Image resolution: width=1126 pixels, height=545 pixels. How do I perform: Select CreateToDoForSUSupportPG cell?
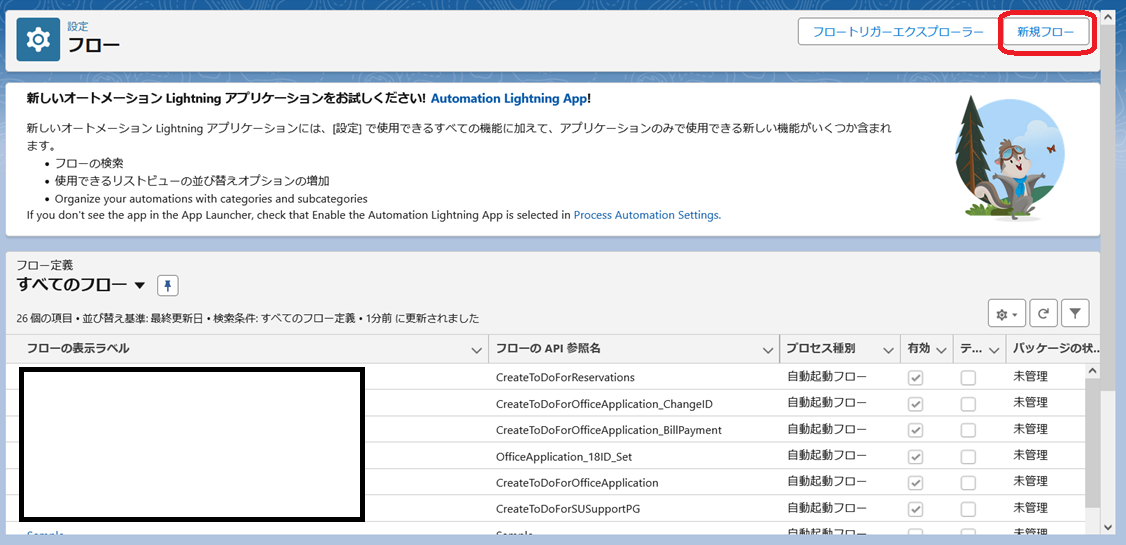pyautogui.click(x=567, y=509)
